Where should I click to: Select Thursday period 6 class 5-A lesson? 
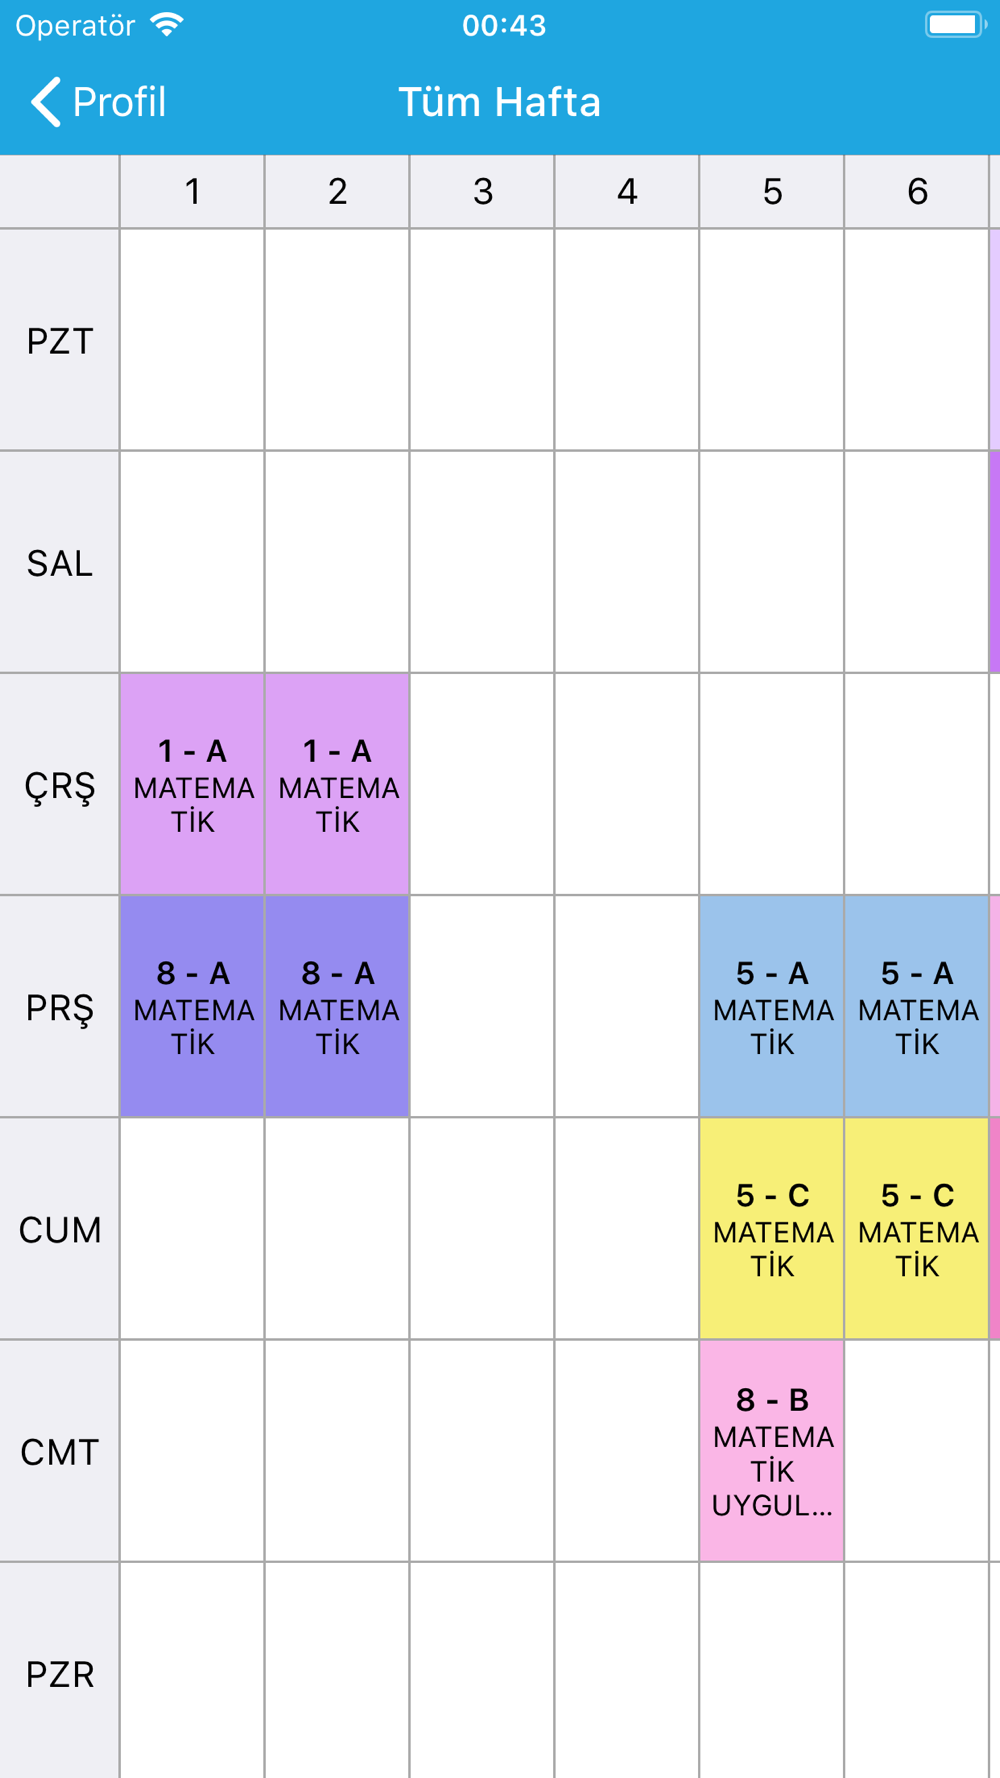pyautogui.click(x=917, y=1006)
